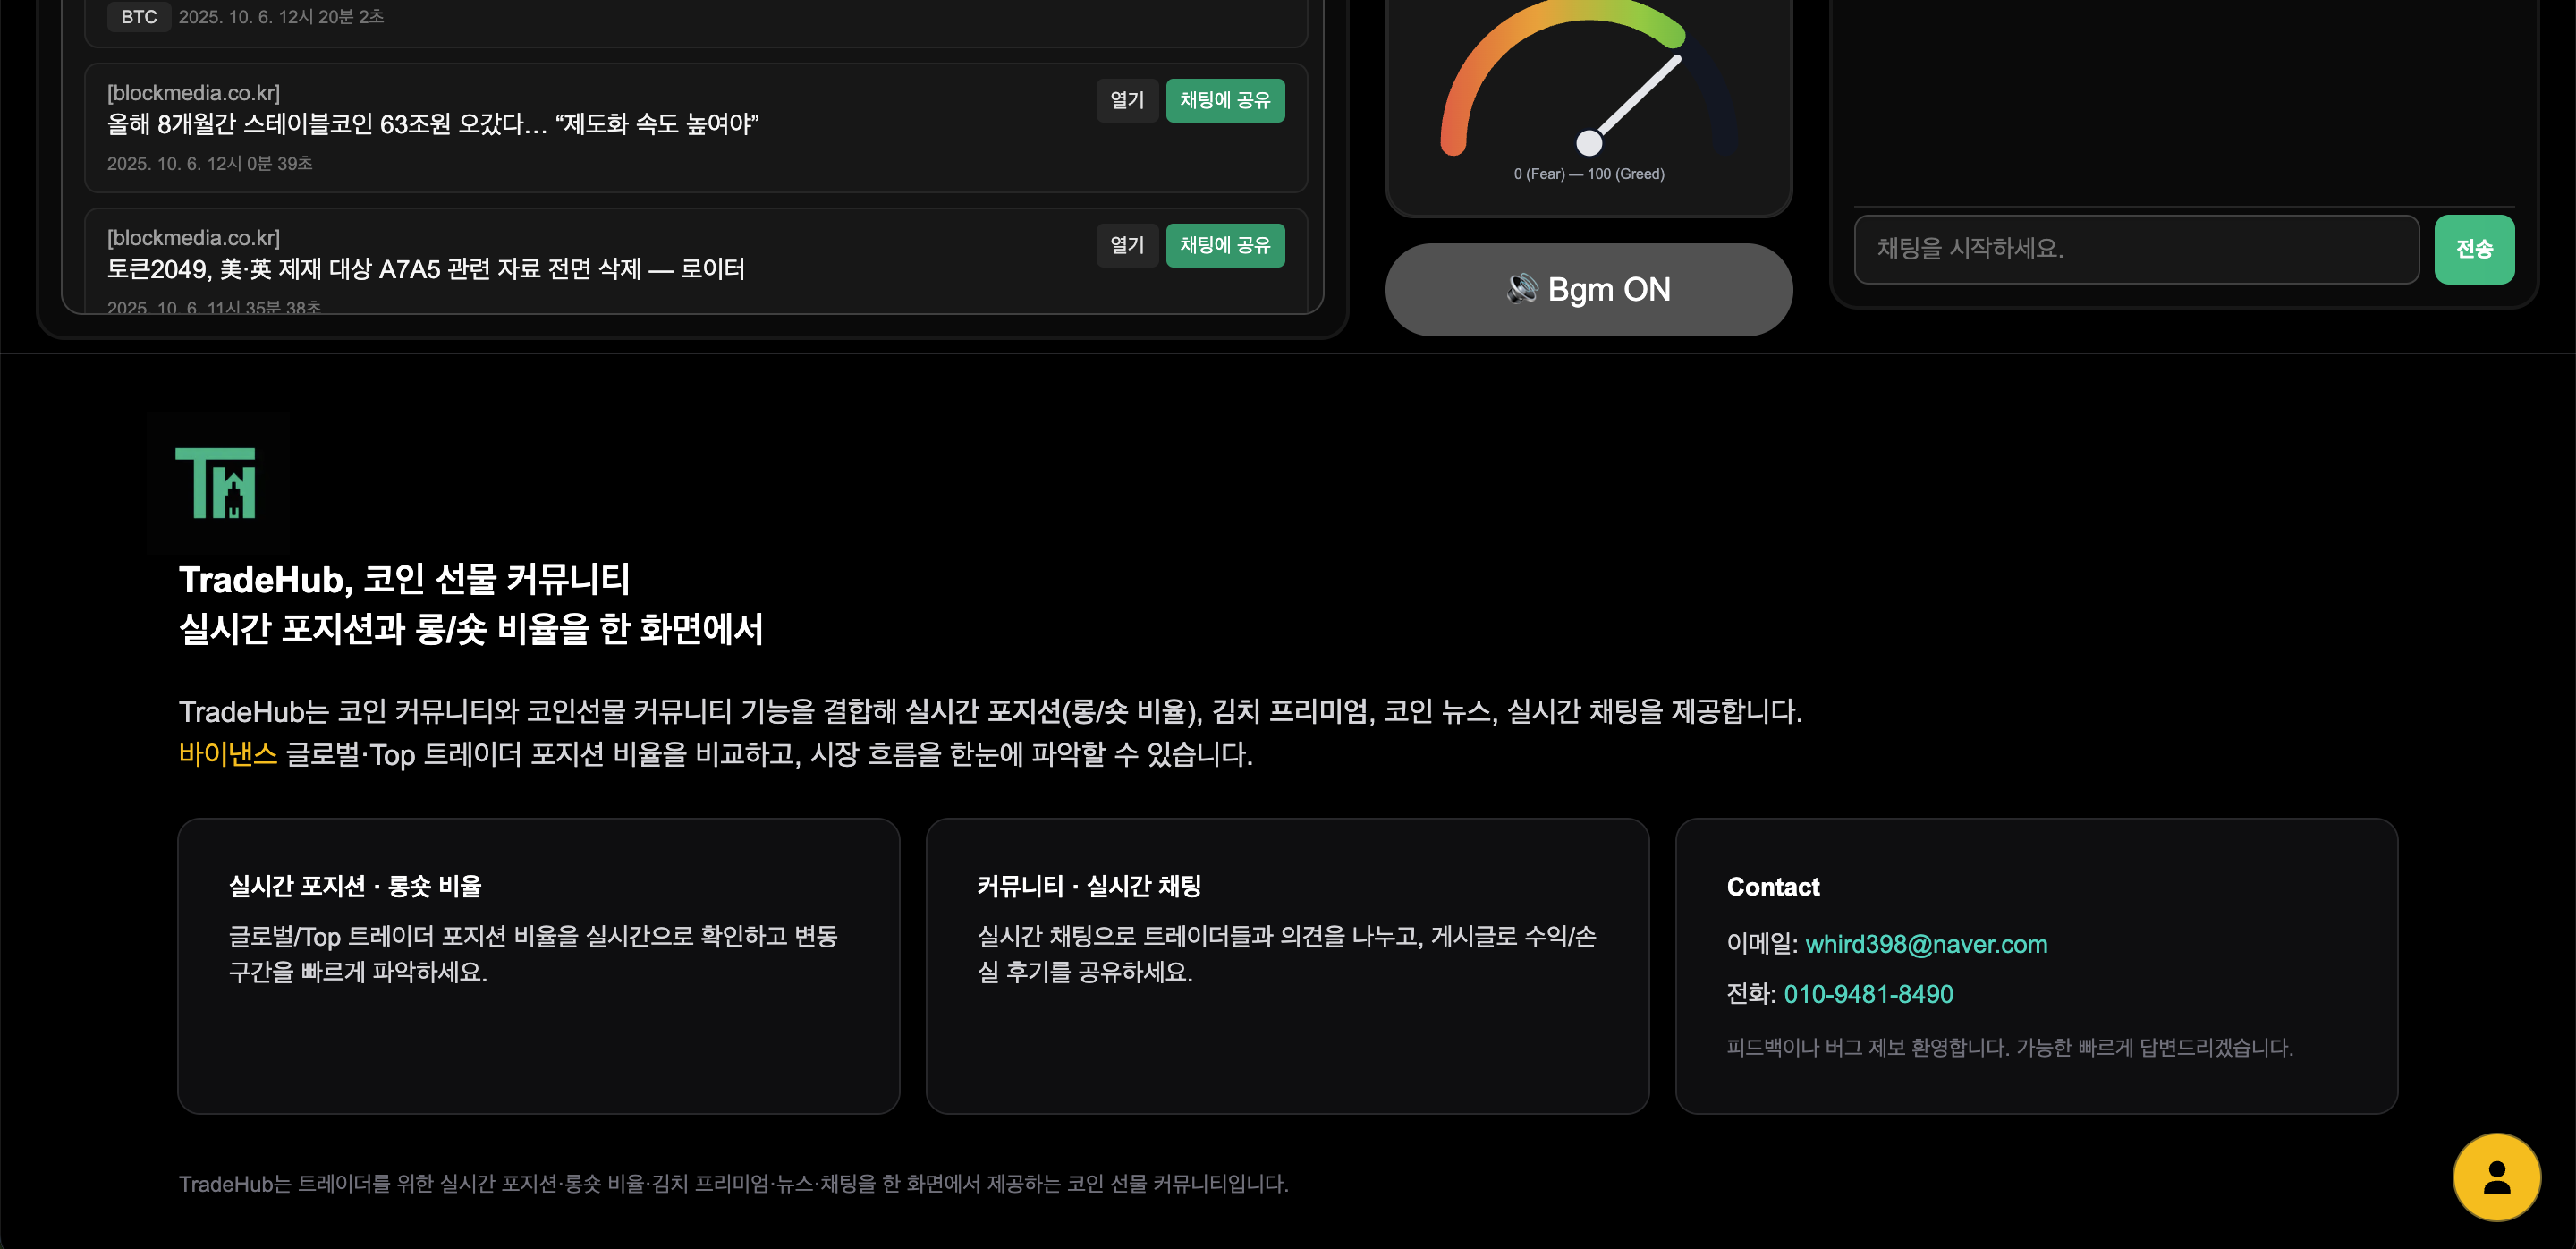
Task: Click the 전송 send button in chat
Action: (x=2473, y=249)
